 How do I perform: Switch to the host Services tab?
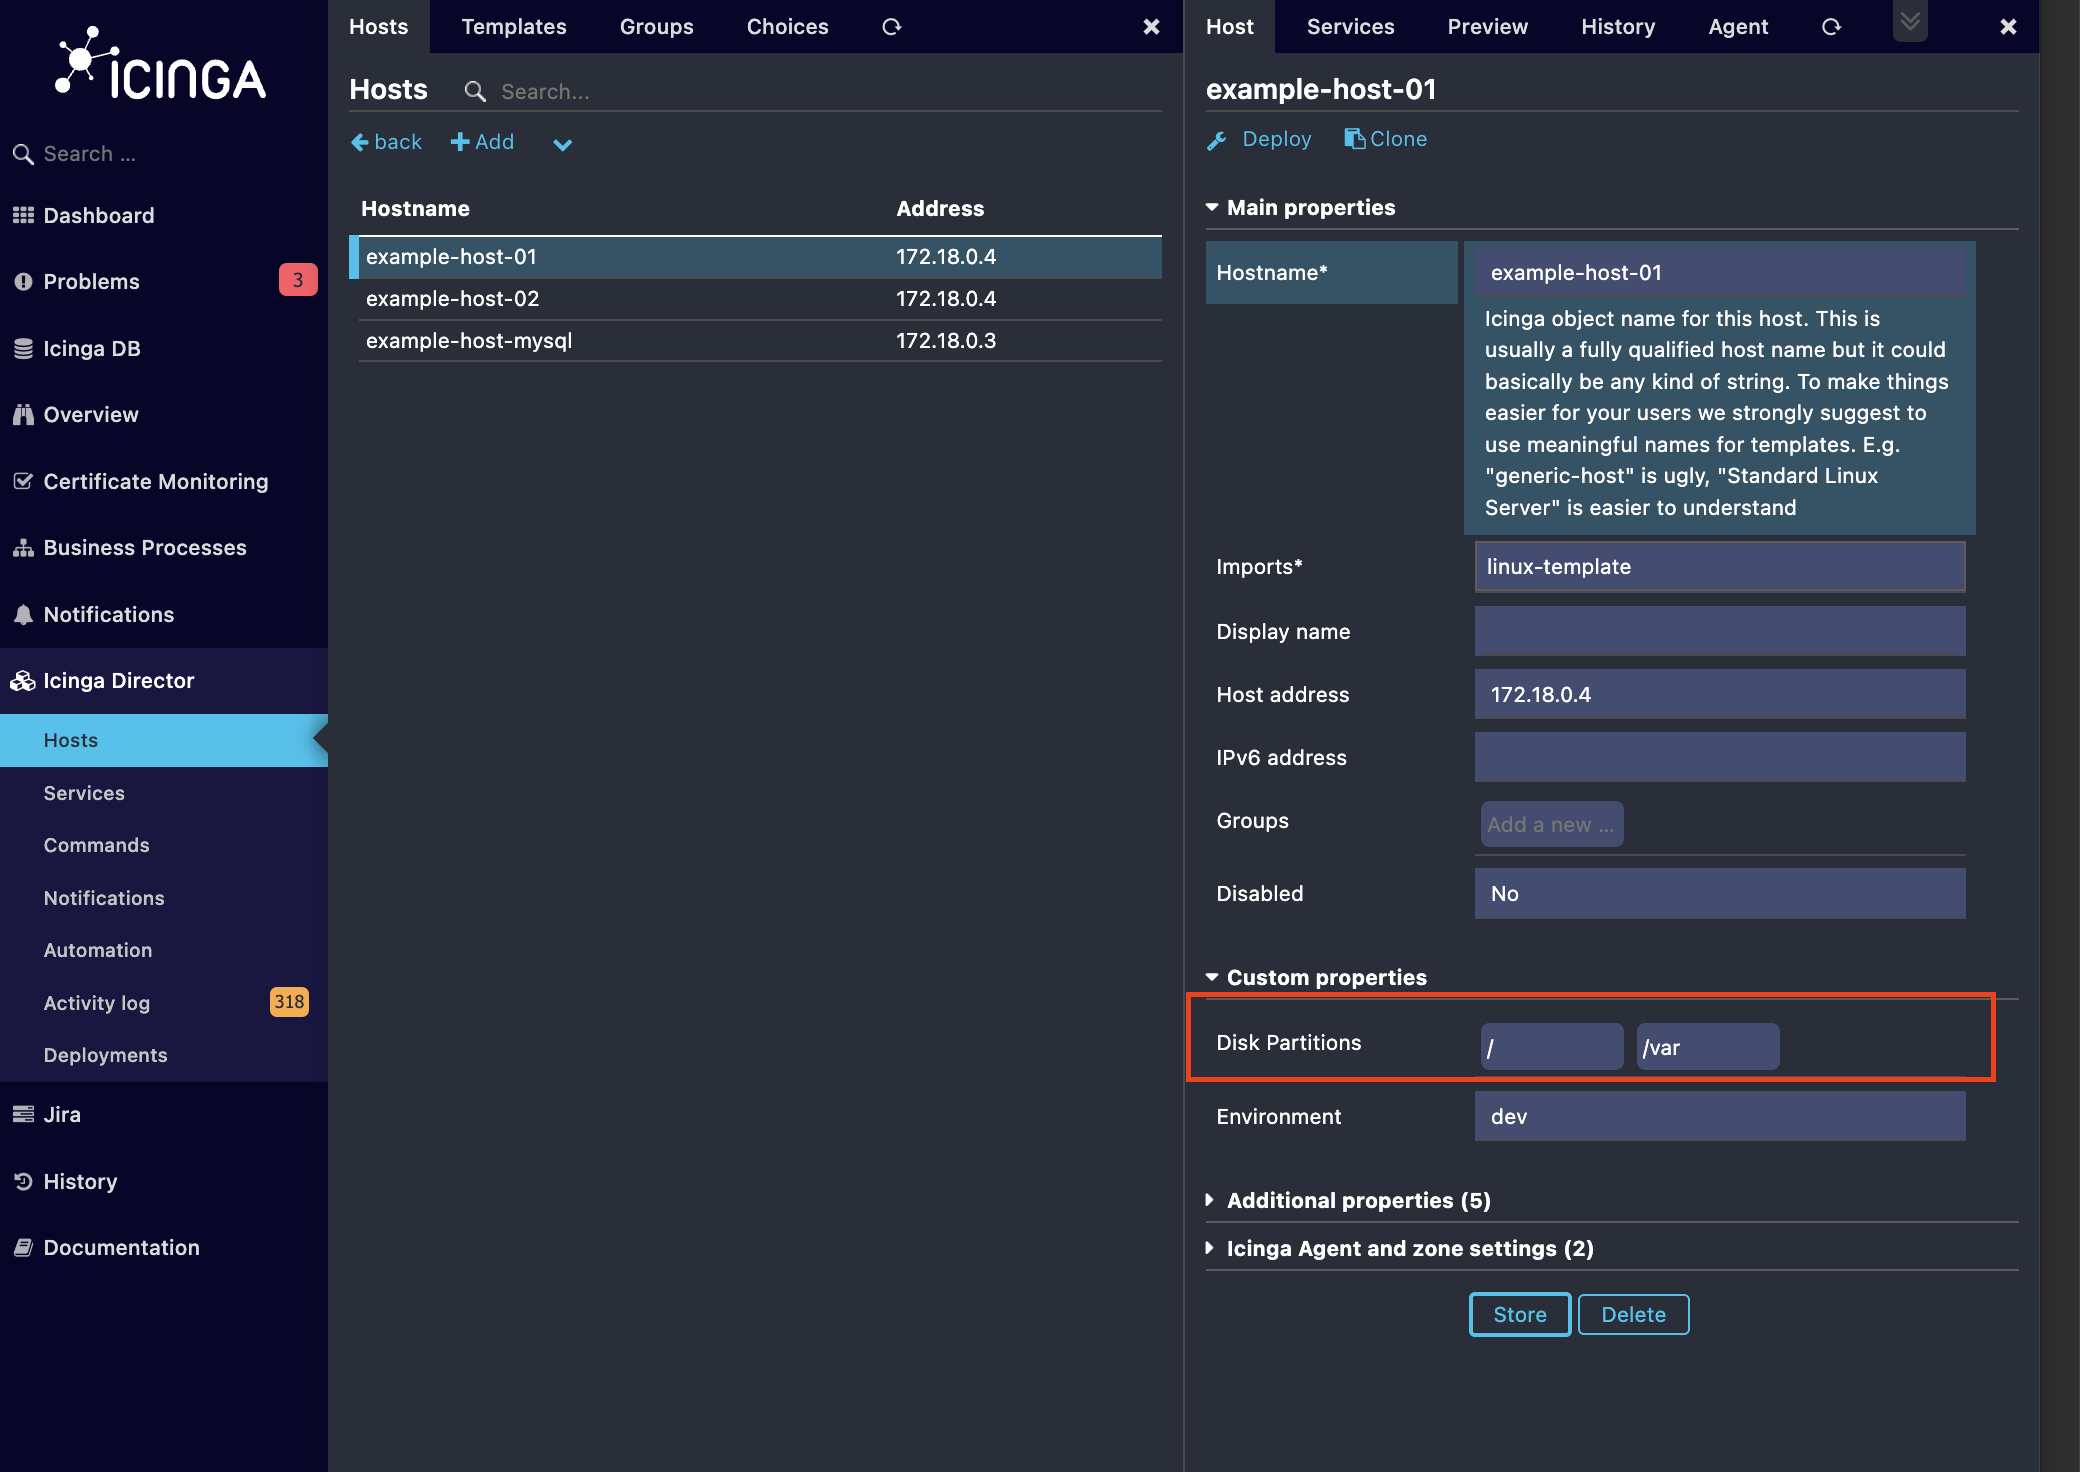[1350, 27]
